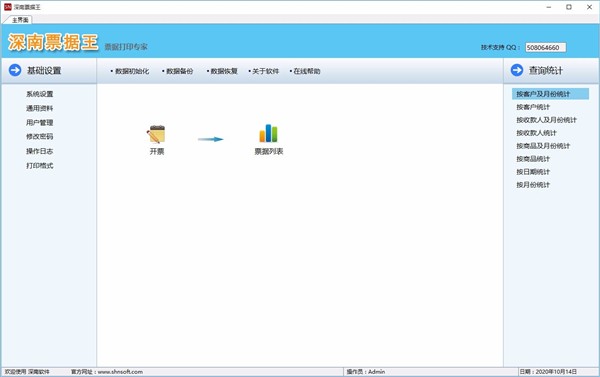
Task: Select 按商品及月份统计 report
Action: tap(543, 146)
